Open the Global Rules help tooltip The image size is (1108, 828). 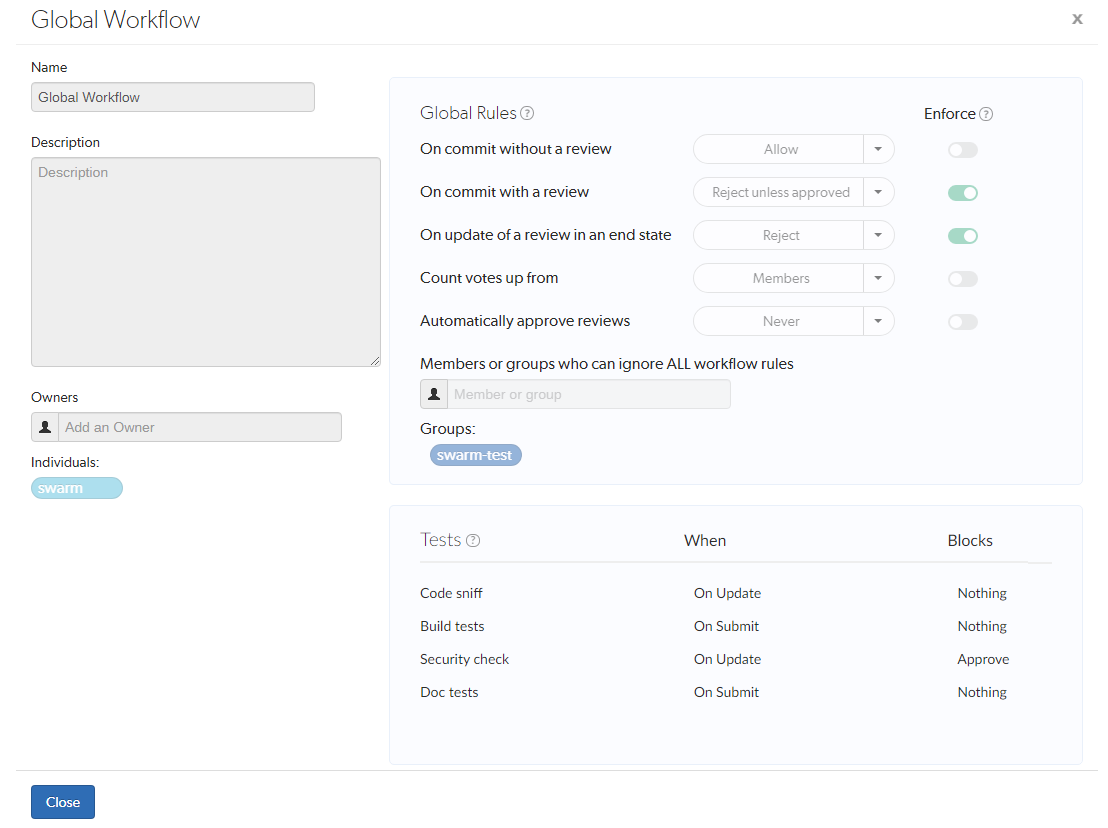528,113
